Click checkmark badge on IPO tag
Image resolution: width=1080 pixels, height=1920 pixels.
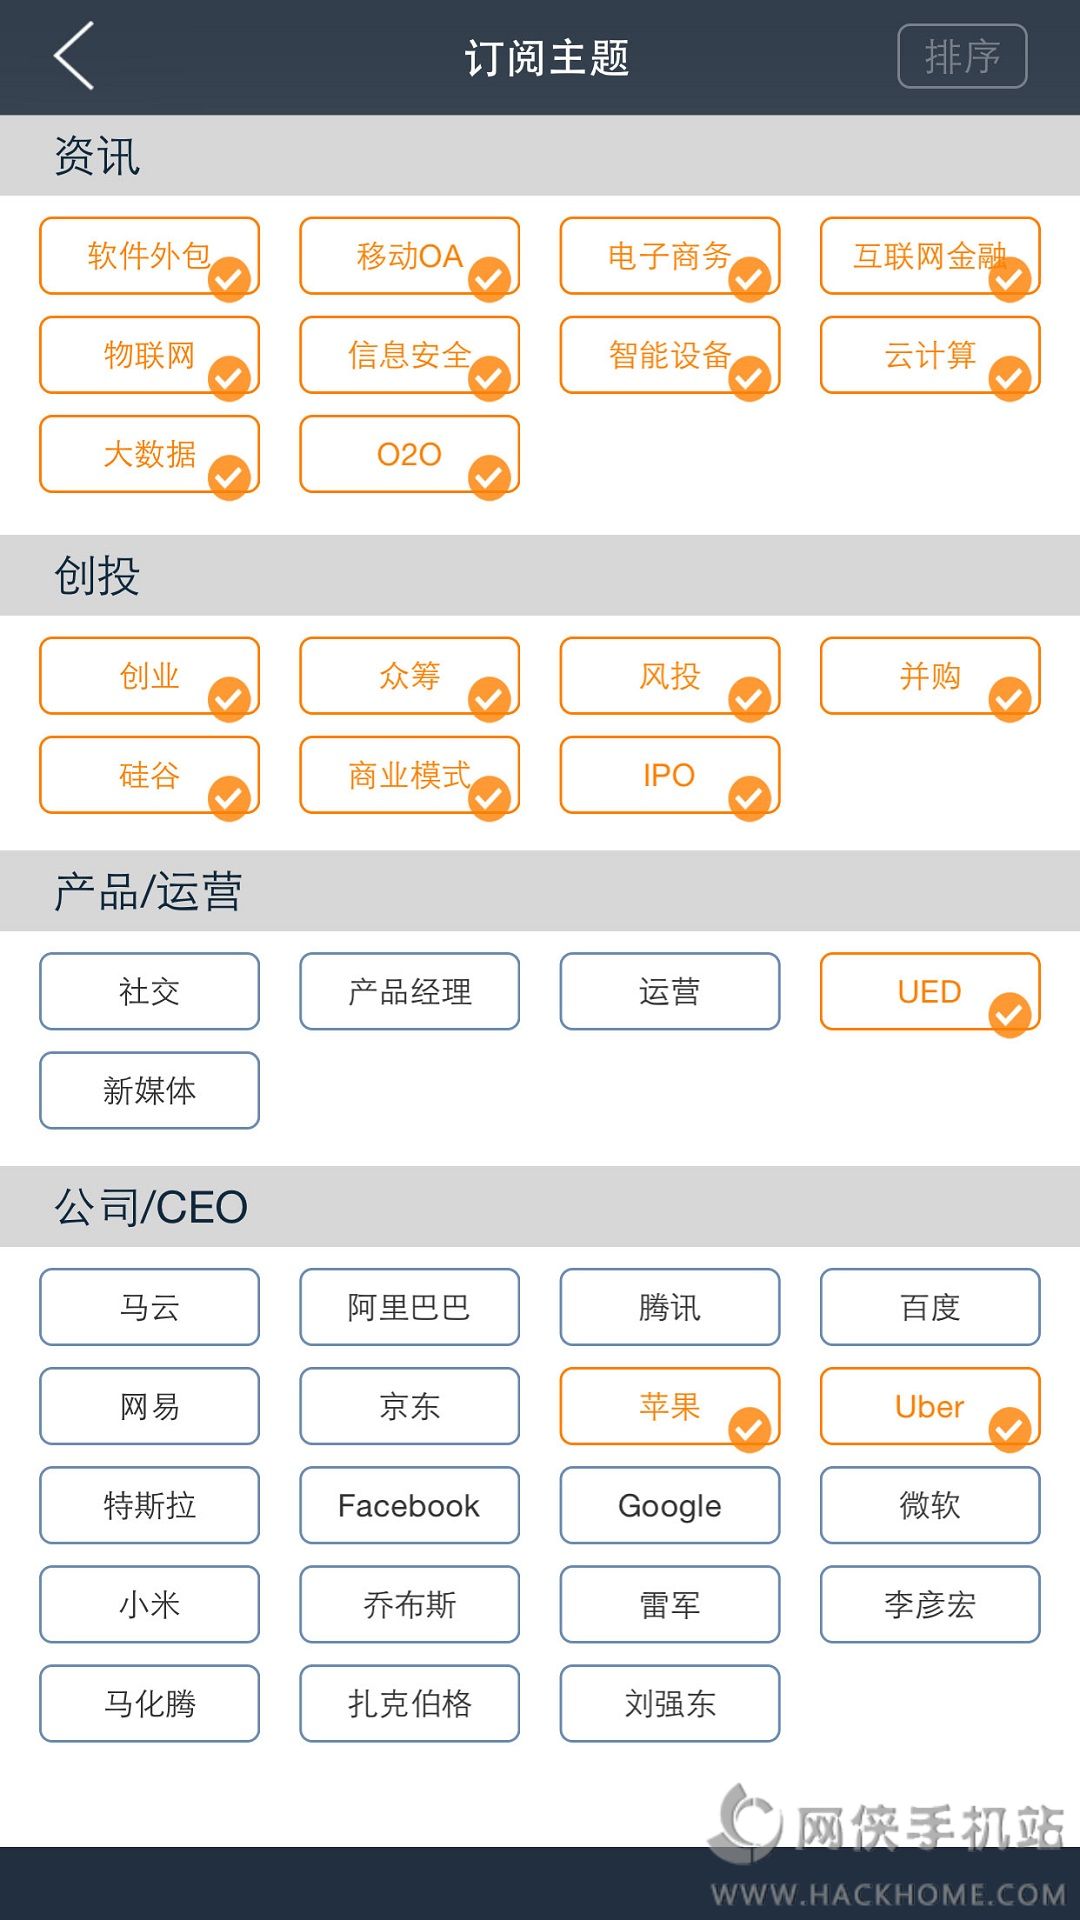(x=749, y=797)
